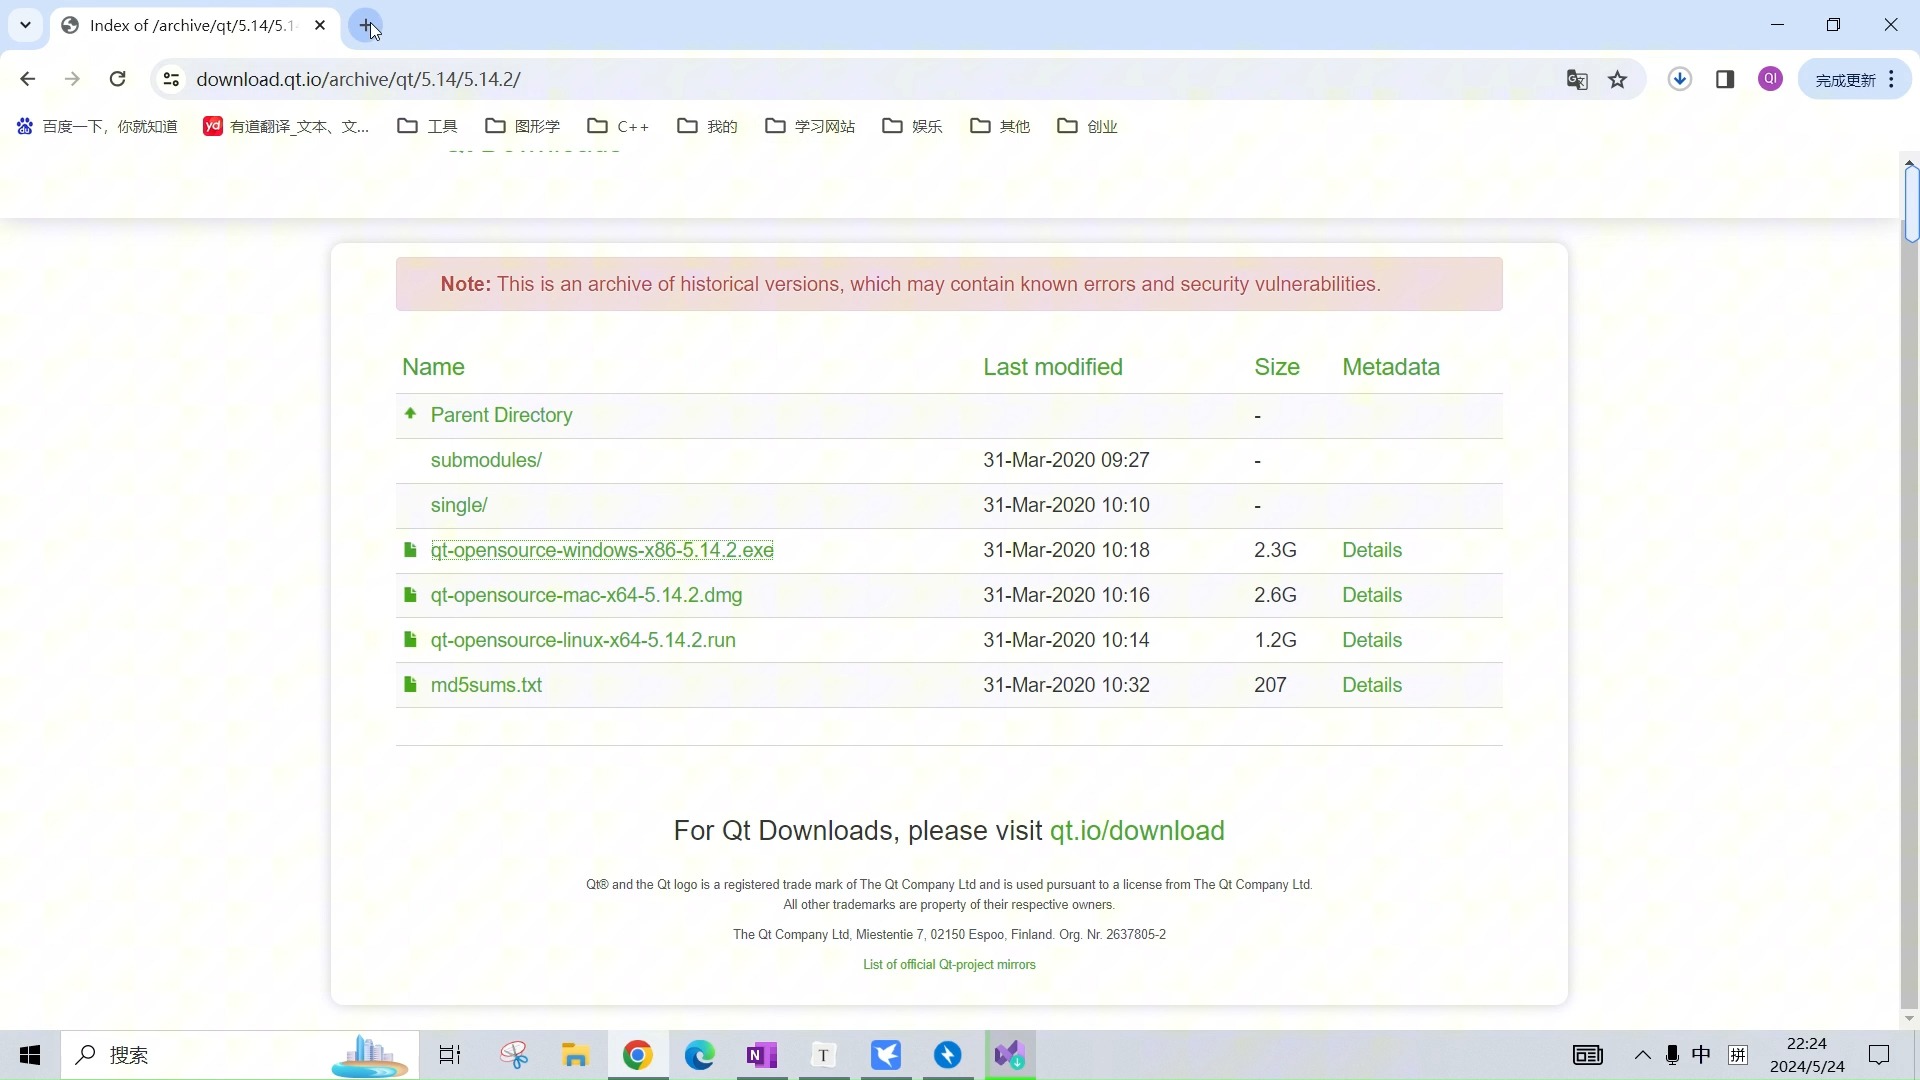This screenshot has height=1080, width=1920.
Task: Click the Parent Directory up-arrow icon
Action: click(x=410, y=413)
